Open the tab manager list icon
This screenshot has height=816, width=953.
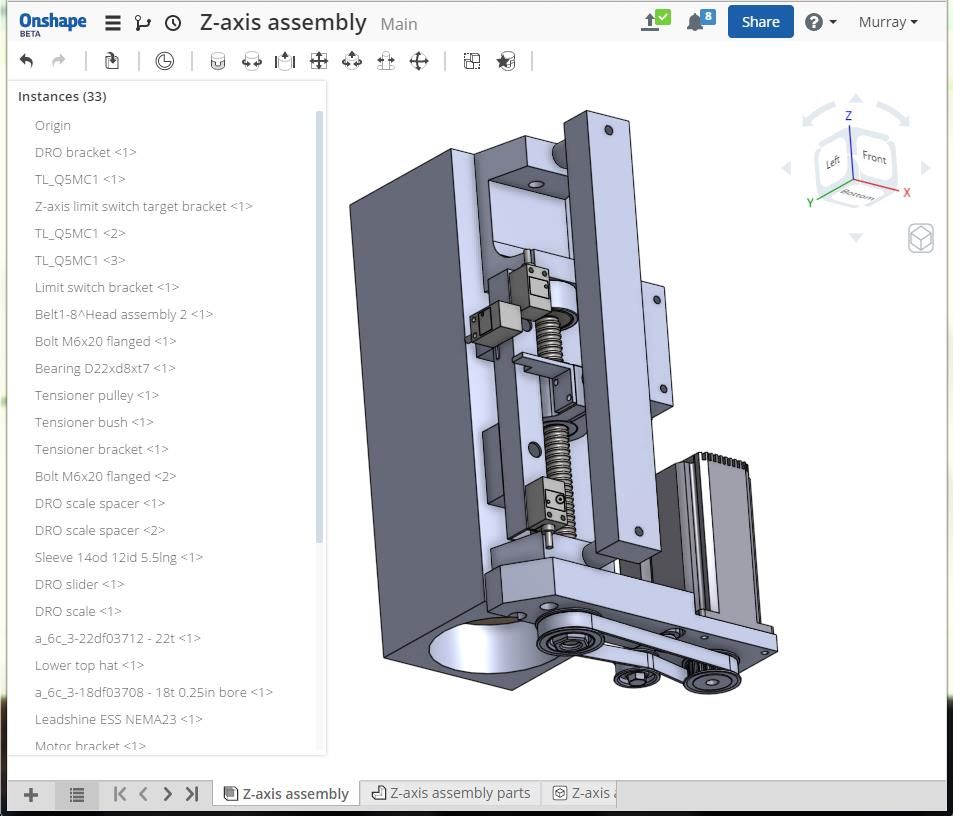(x=77, y=794)
